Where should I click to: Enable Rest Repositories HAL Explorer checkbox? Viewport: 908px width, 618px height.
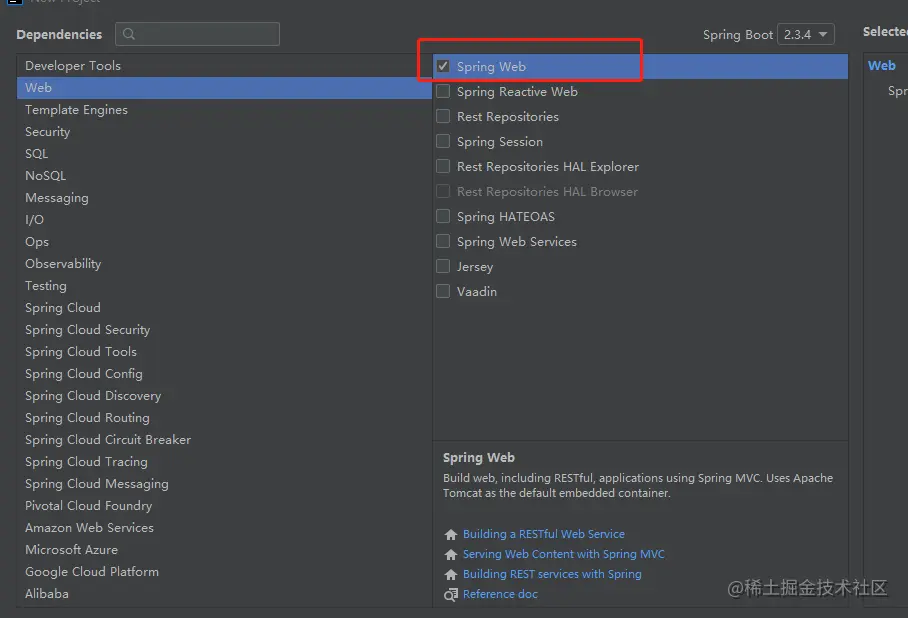coord(443,166)
